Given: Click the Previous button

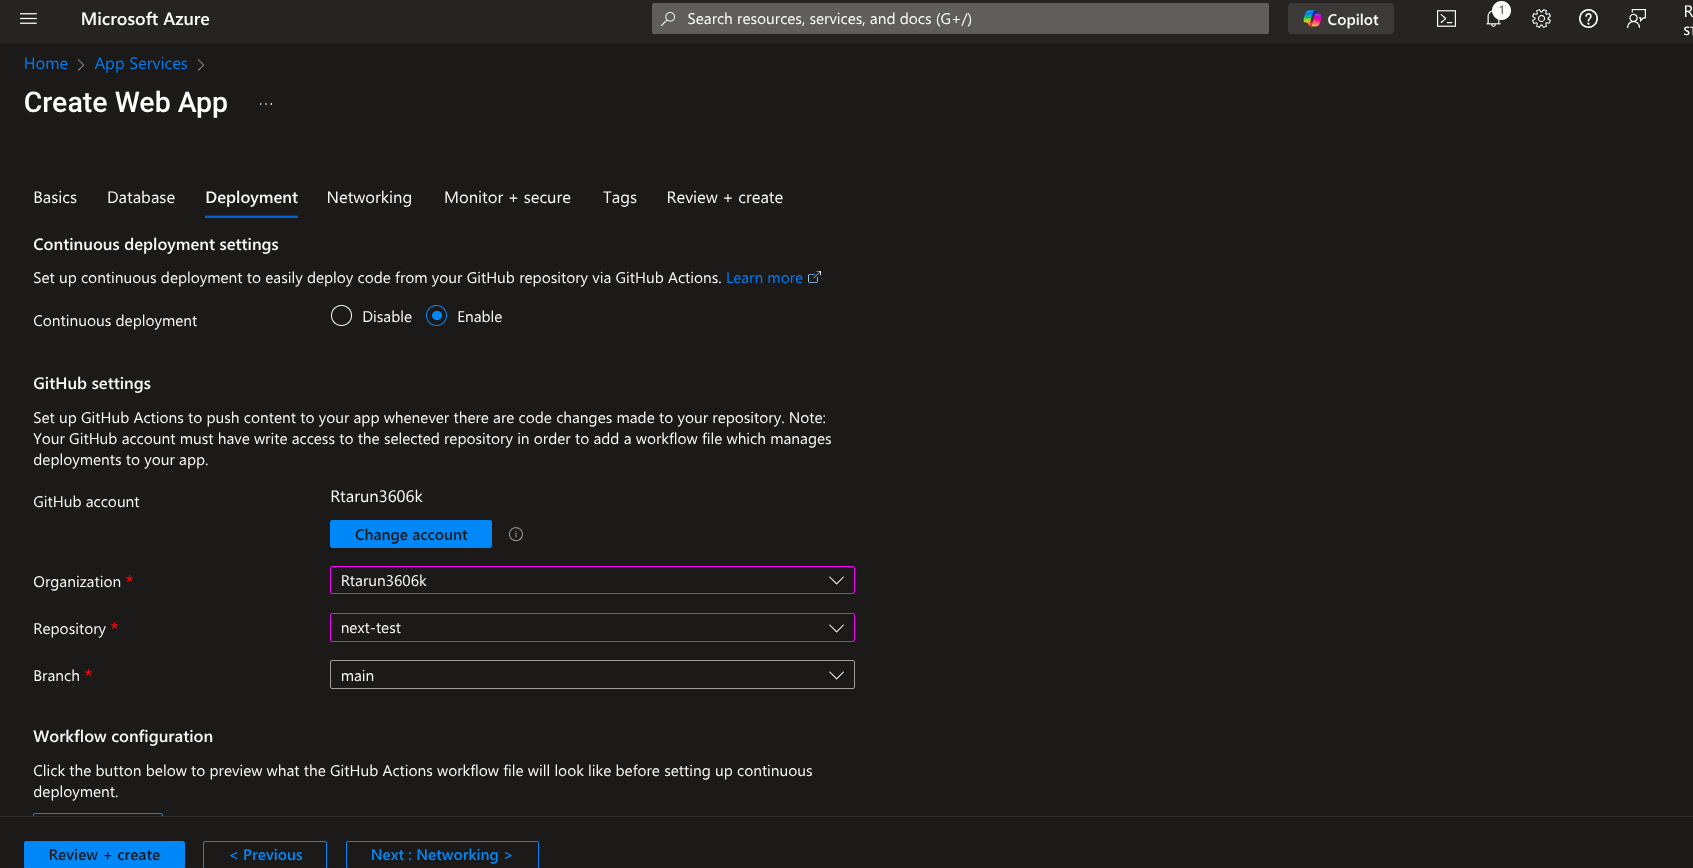Looking at the screenshot, I should pyautogui.click(x=265, y=855).
